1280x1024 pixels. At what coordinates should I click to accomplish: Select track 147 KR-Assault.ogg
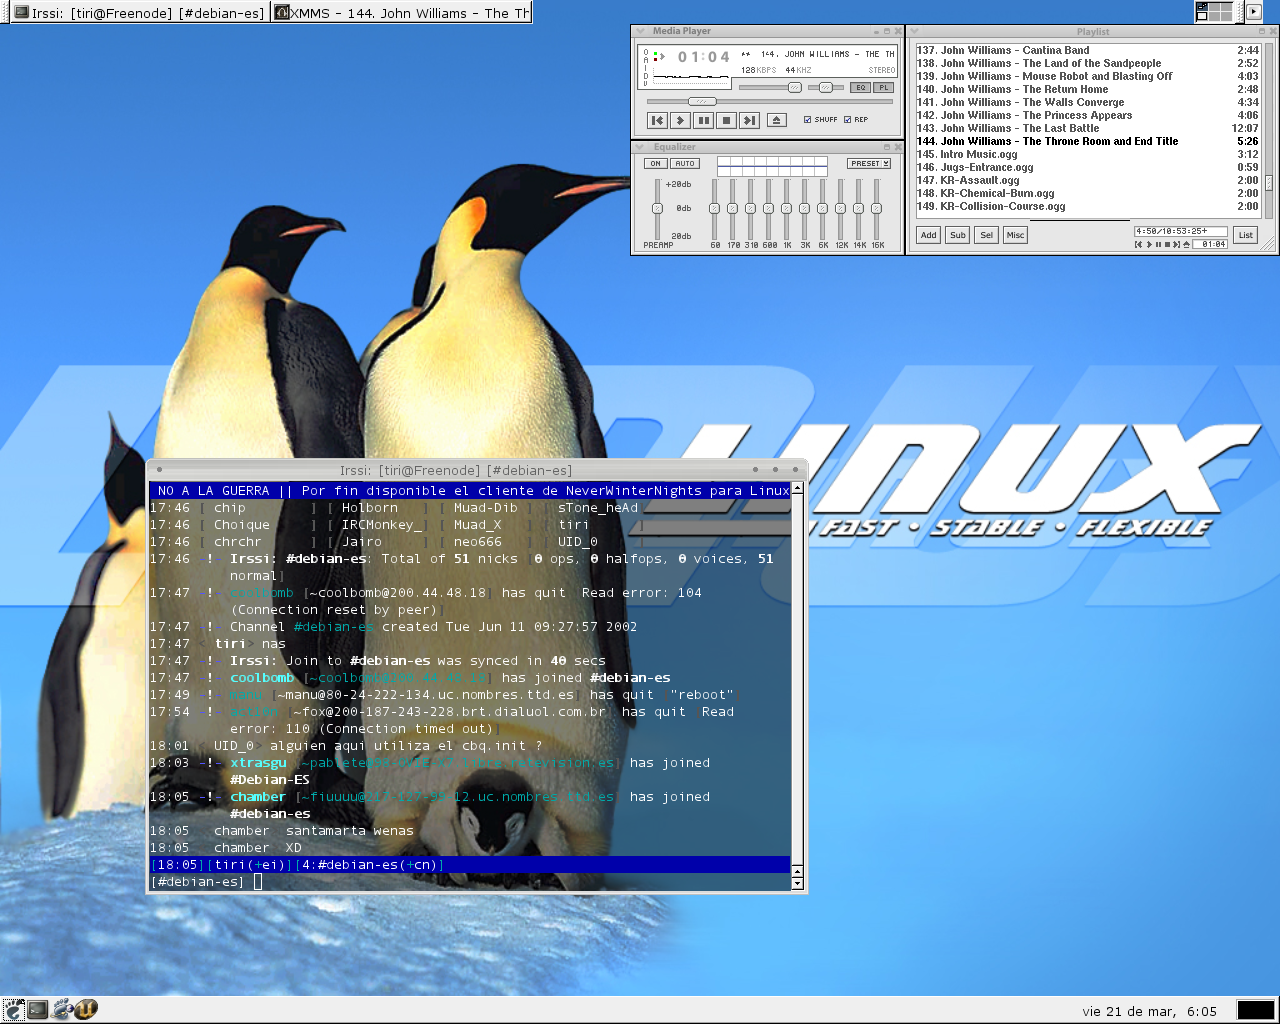point(1087,180)
